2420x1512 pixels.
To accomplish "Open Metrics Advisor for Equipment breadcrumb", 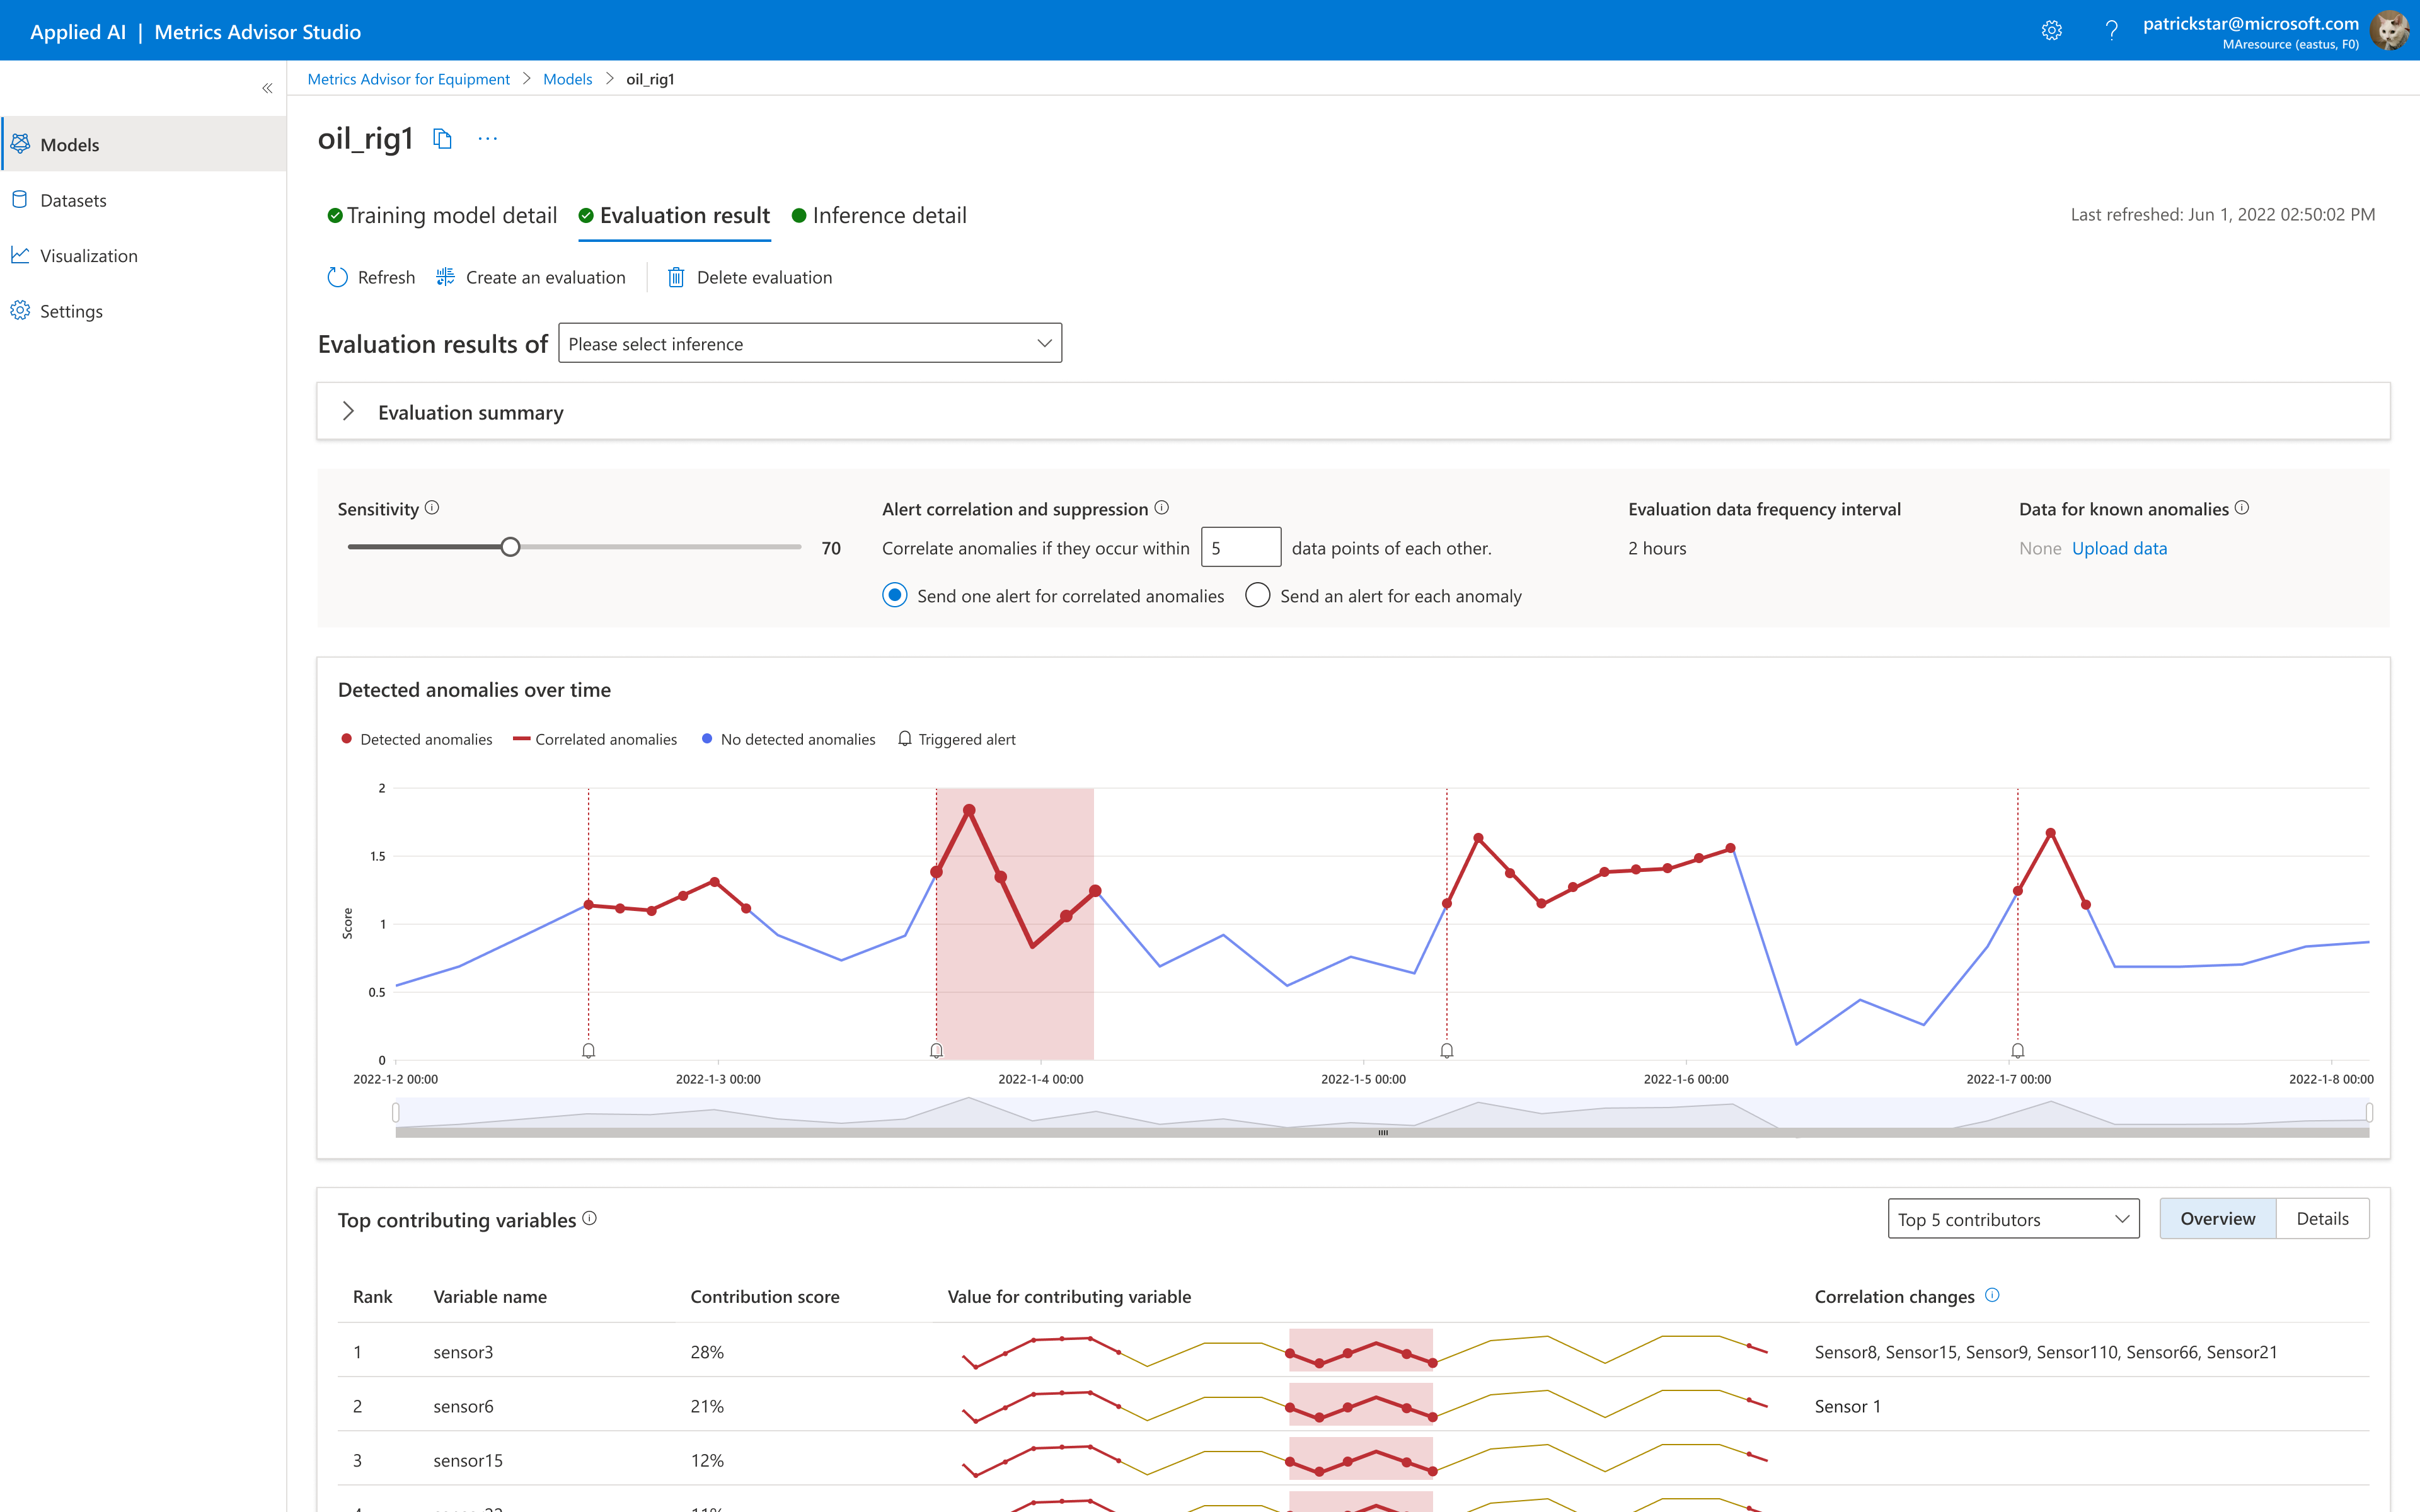I will (408, 79).
